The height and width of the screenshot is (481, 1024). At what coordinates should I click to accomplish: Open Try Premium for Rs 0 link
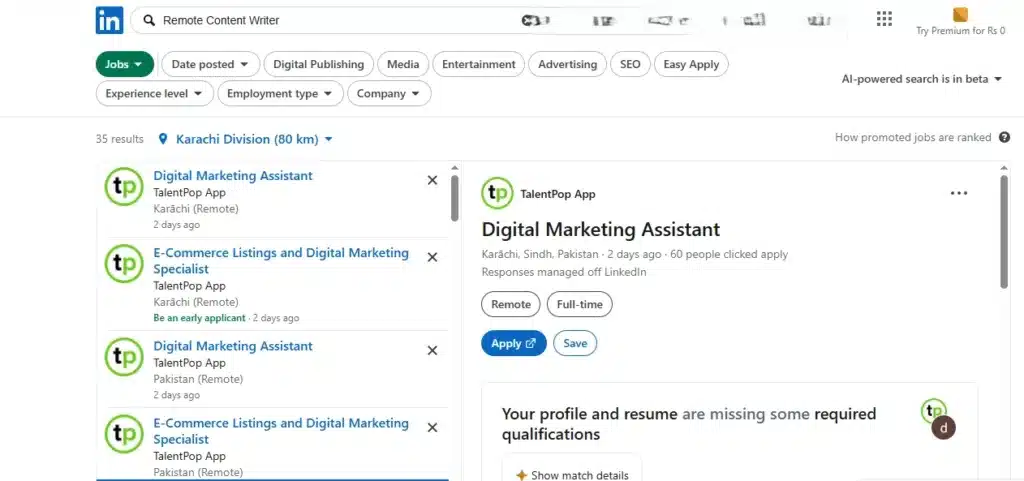960,31
